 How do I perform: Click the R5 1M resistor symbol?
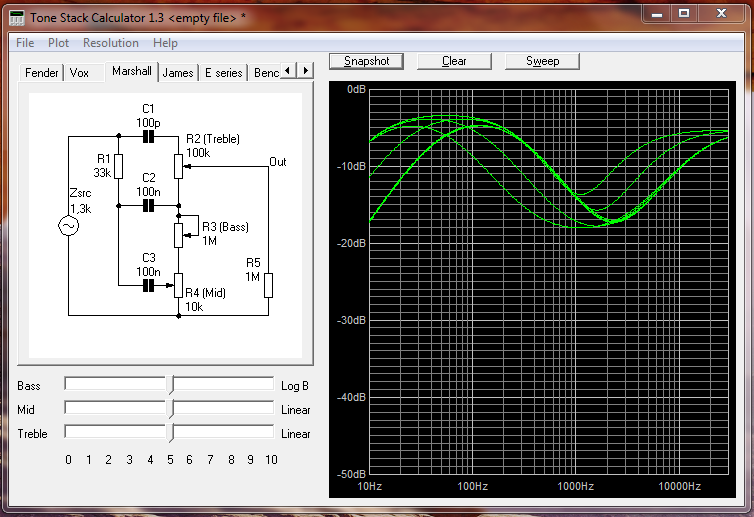click(x=268, y=285)
